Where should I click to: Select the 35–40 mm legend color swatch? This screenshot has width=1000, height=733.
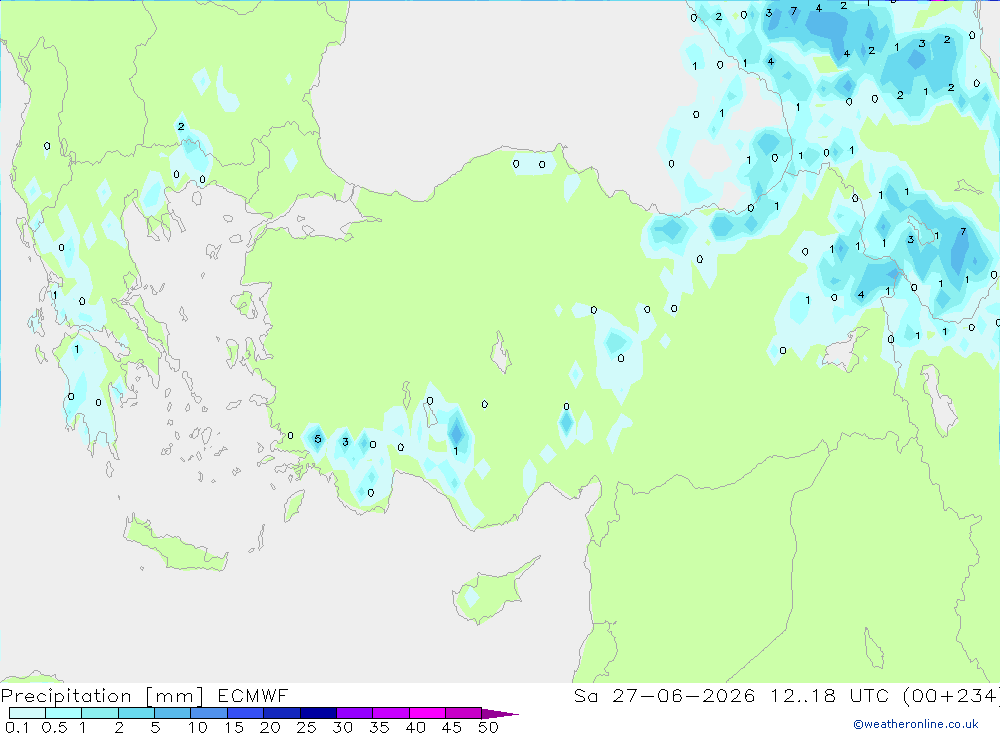click(391, 713)
